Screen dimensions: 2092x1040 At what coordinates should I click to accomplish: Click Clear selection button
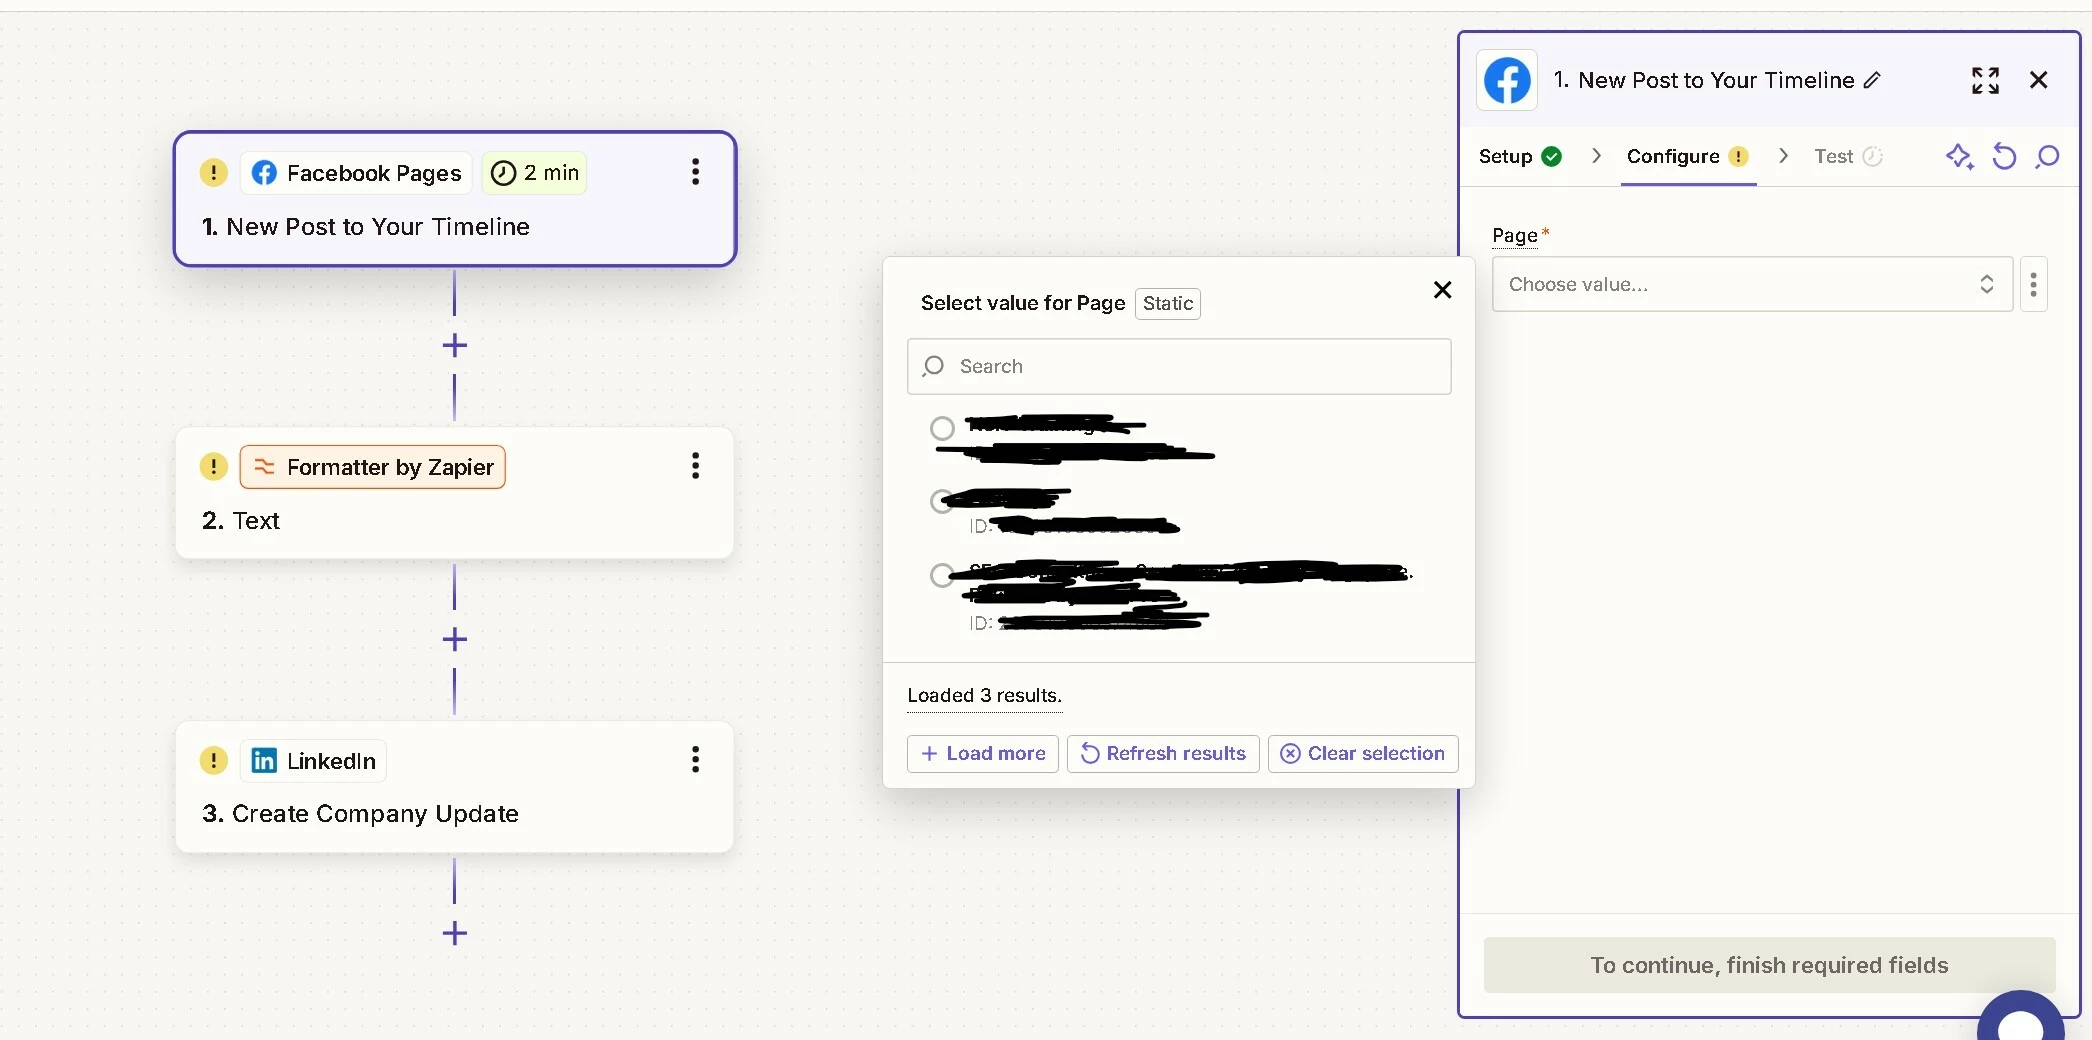1363,754
